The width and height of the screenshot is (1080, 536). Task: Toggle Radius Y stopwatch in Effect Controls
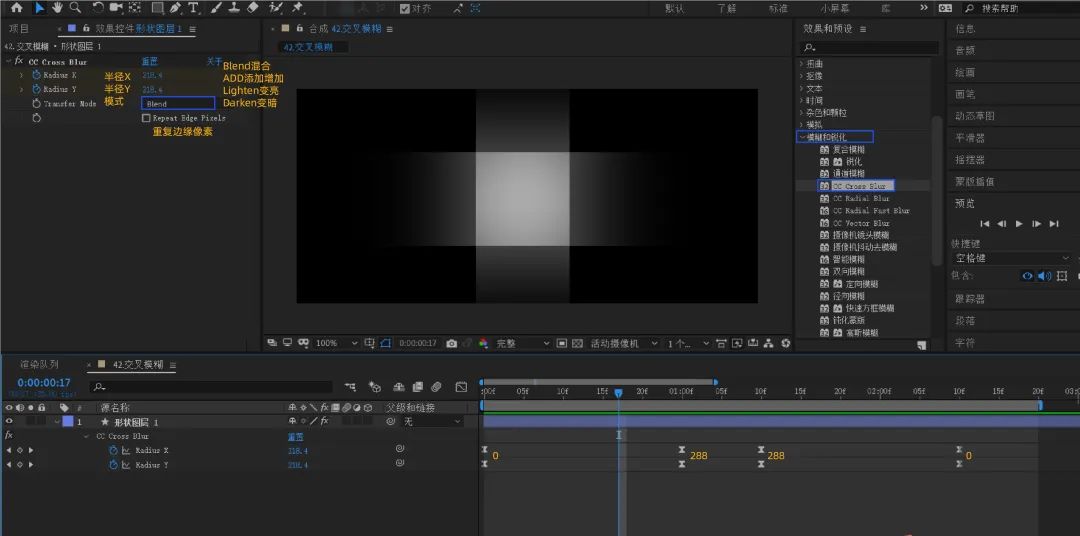(x=37, y=90)
